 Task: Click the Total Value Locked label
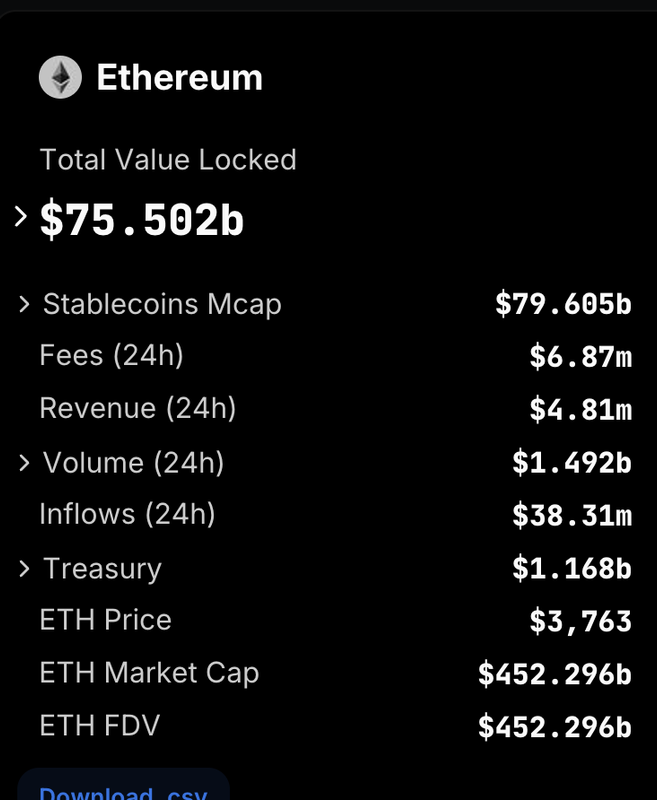pos(168,160)
